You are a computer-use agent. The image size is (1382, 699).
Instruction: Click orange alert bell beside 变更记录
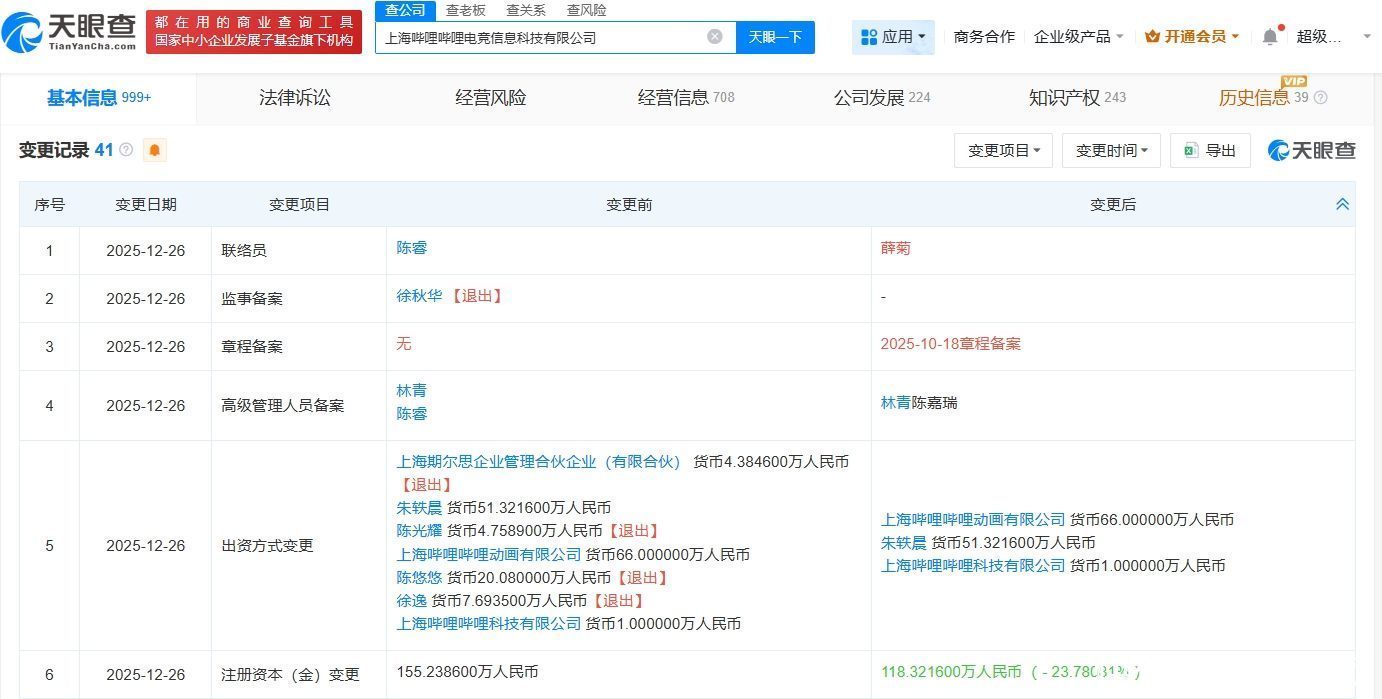click(155, 151)
